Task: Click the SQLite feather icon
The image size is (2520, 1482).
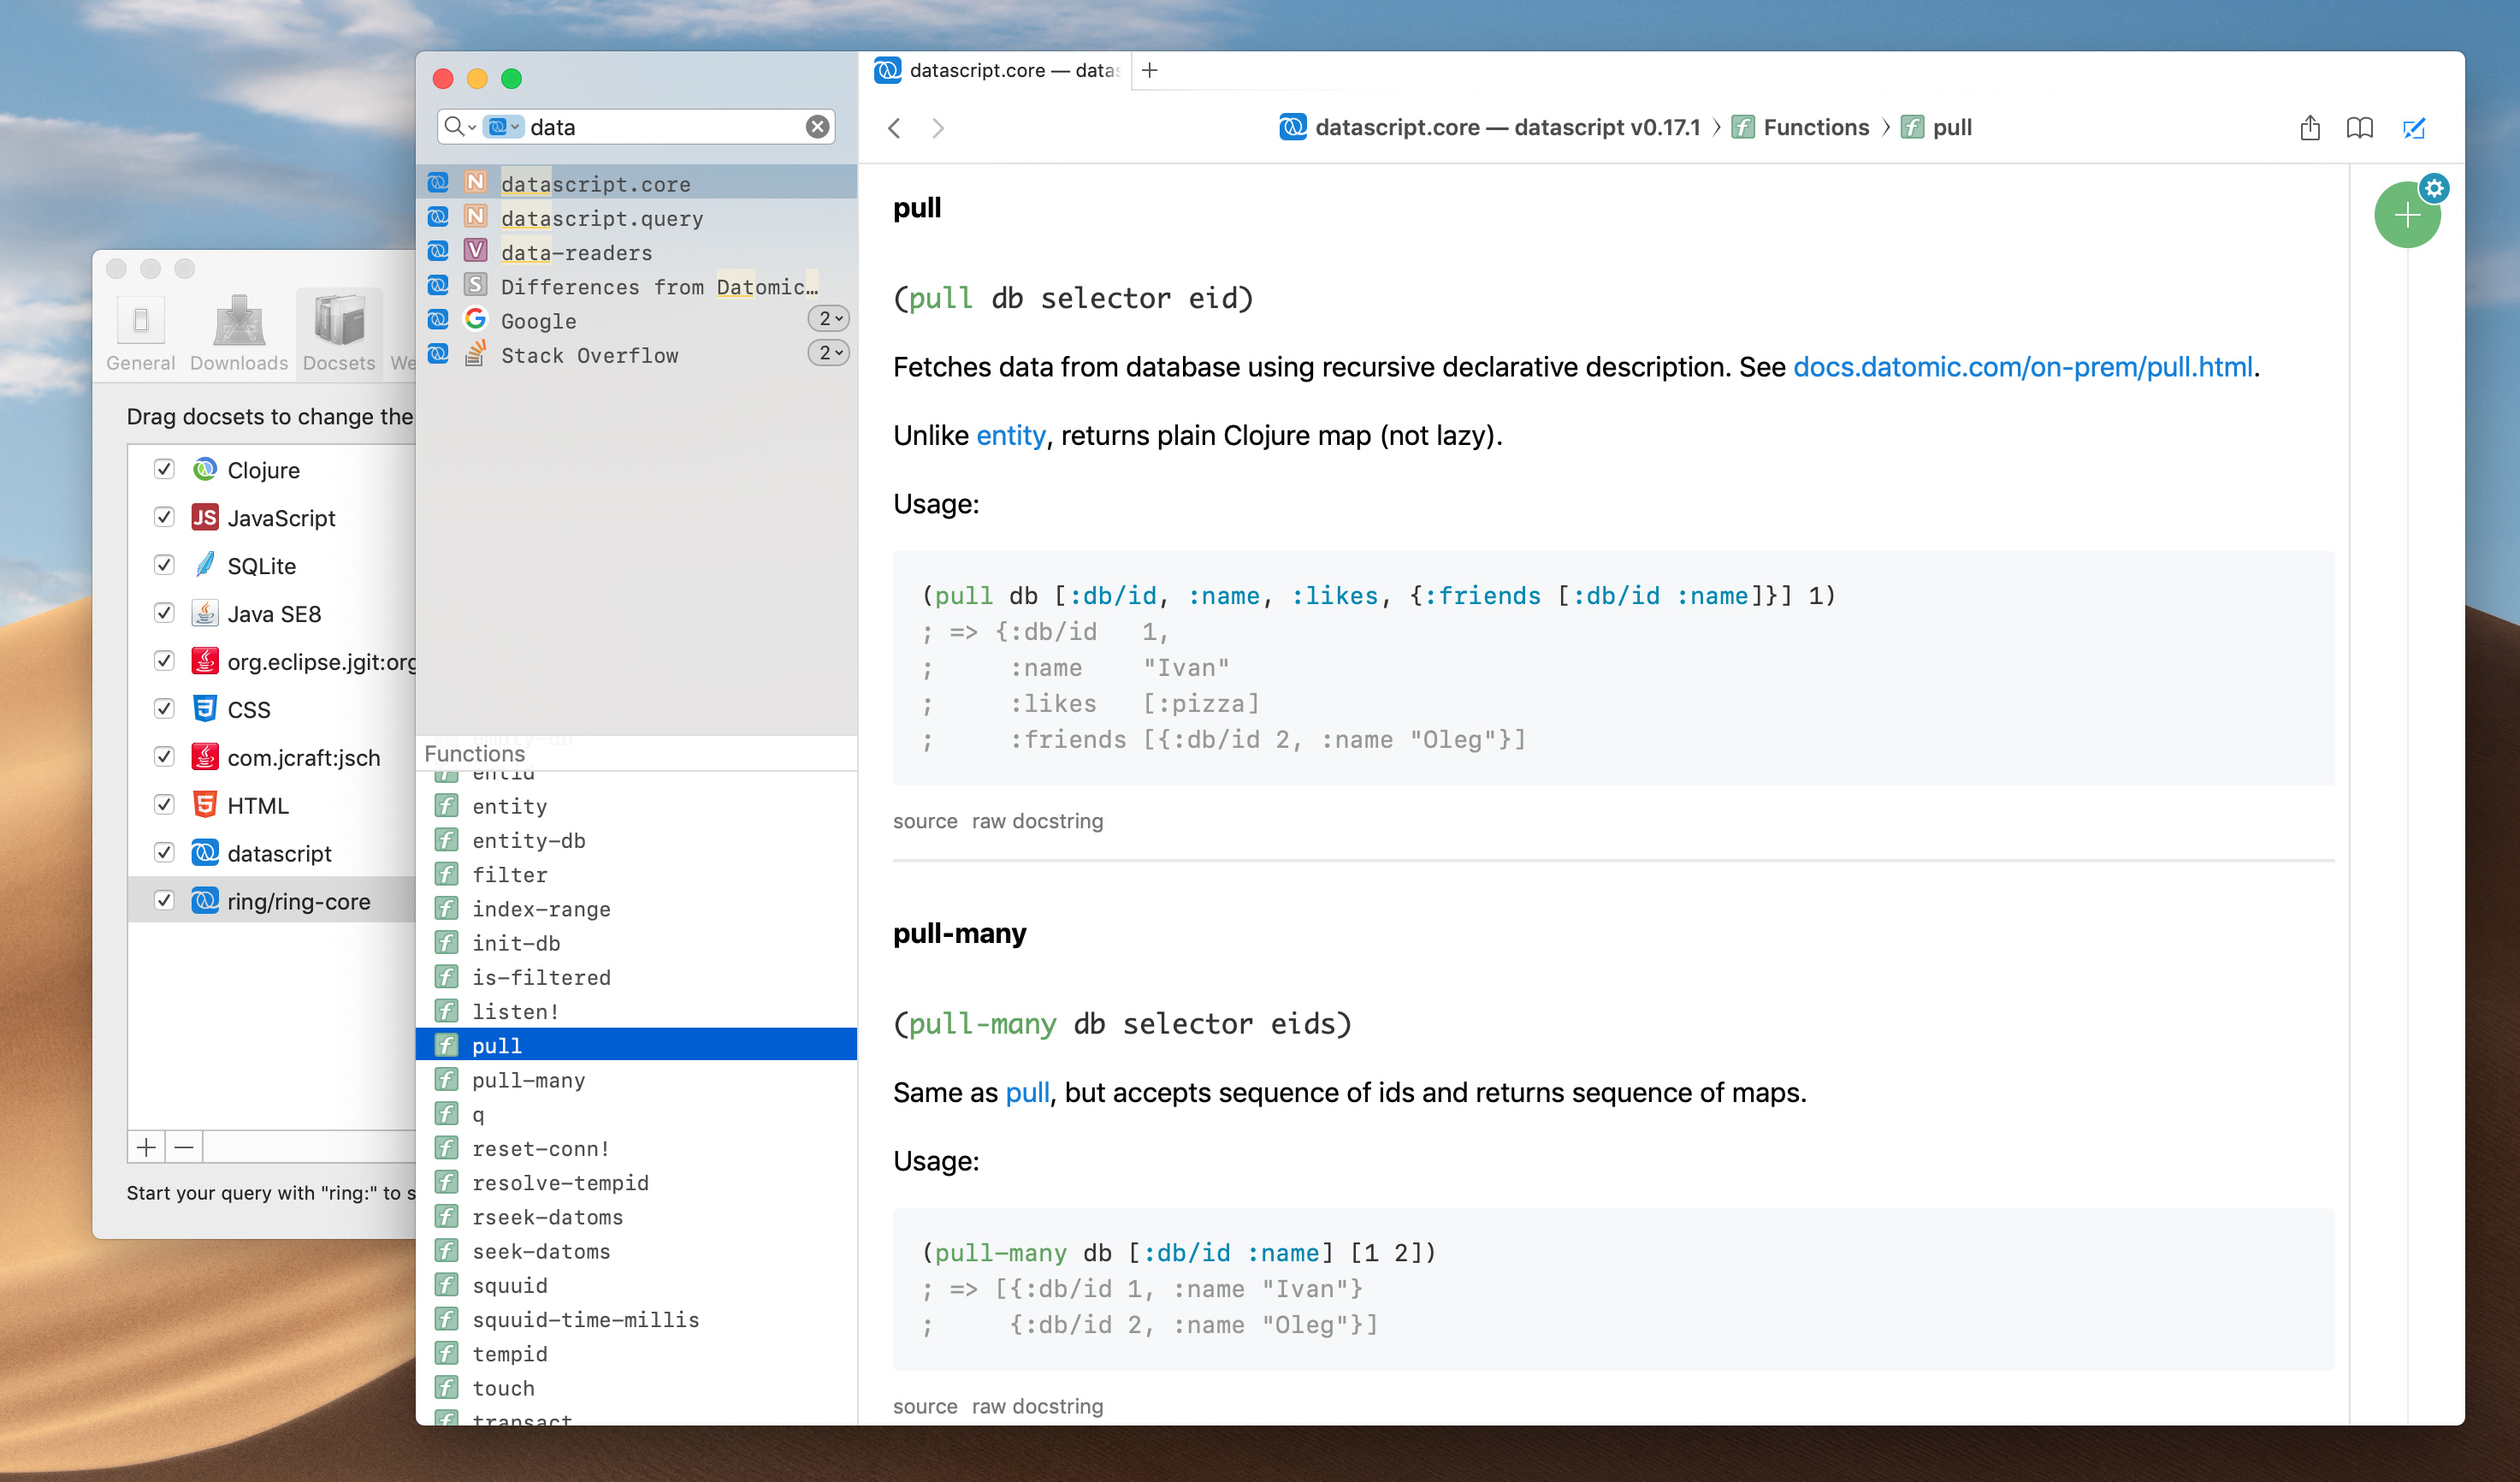Action: (x=205, y=565)
